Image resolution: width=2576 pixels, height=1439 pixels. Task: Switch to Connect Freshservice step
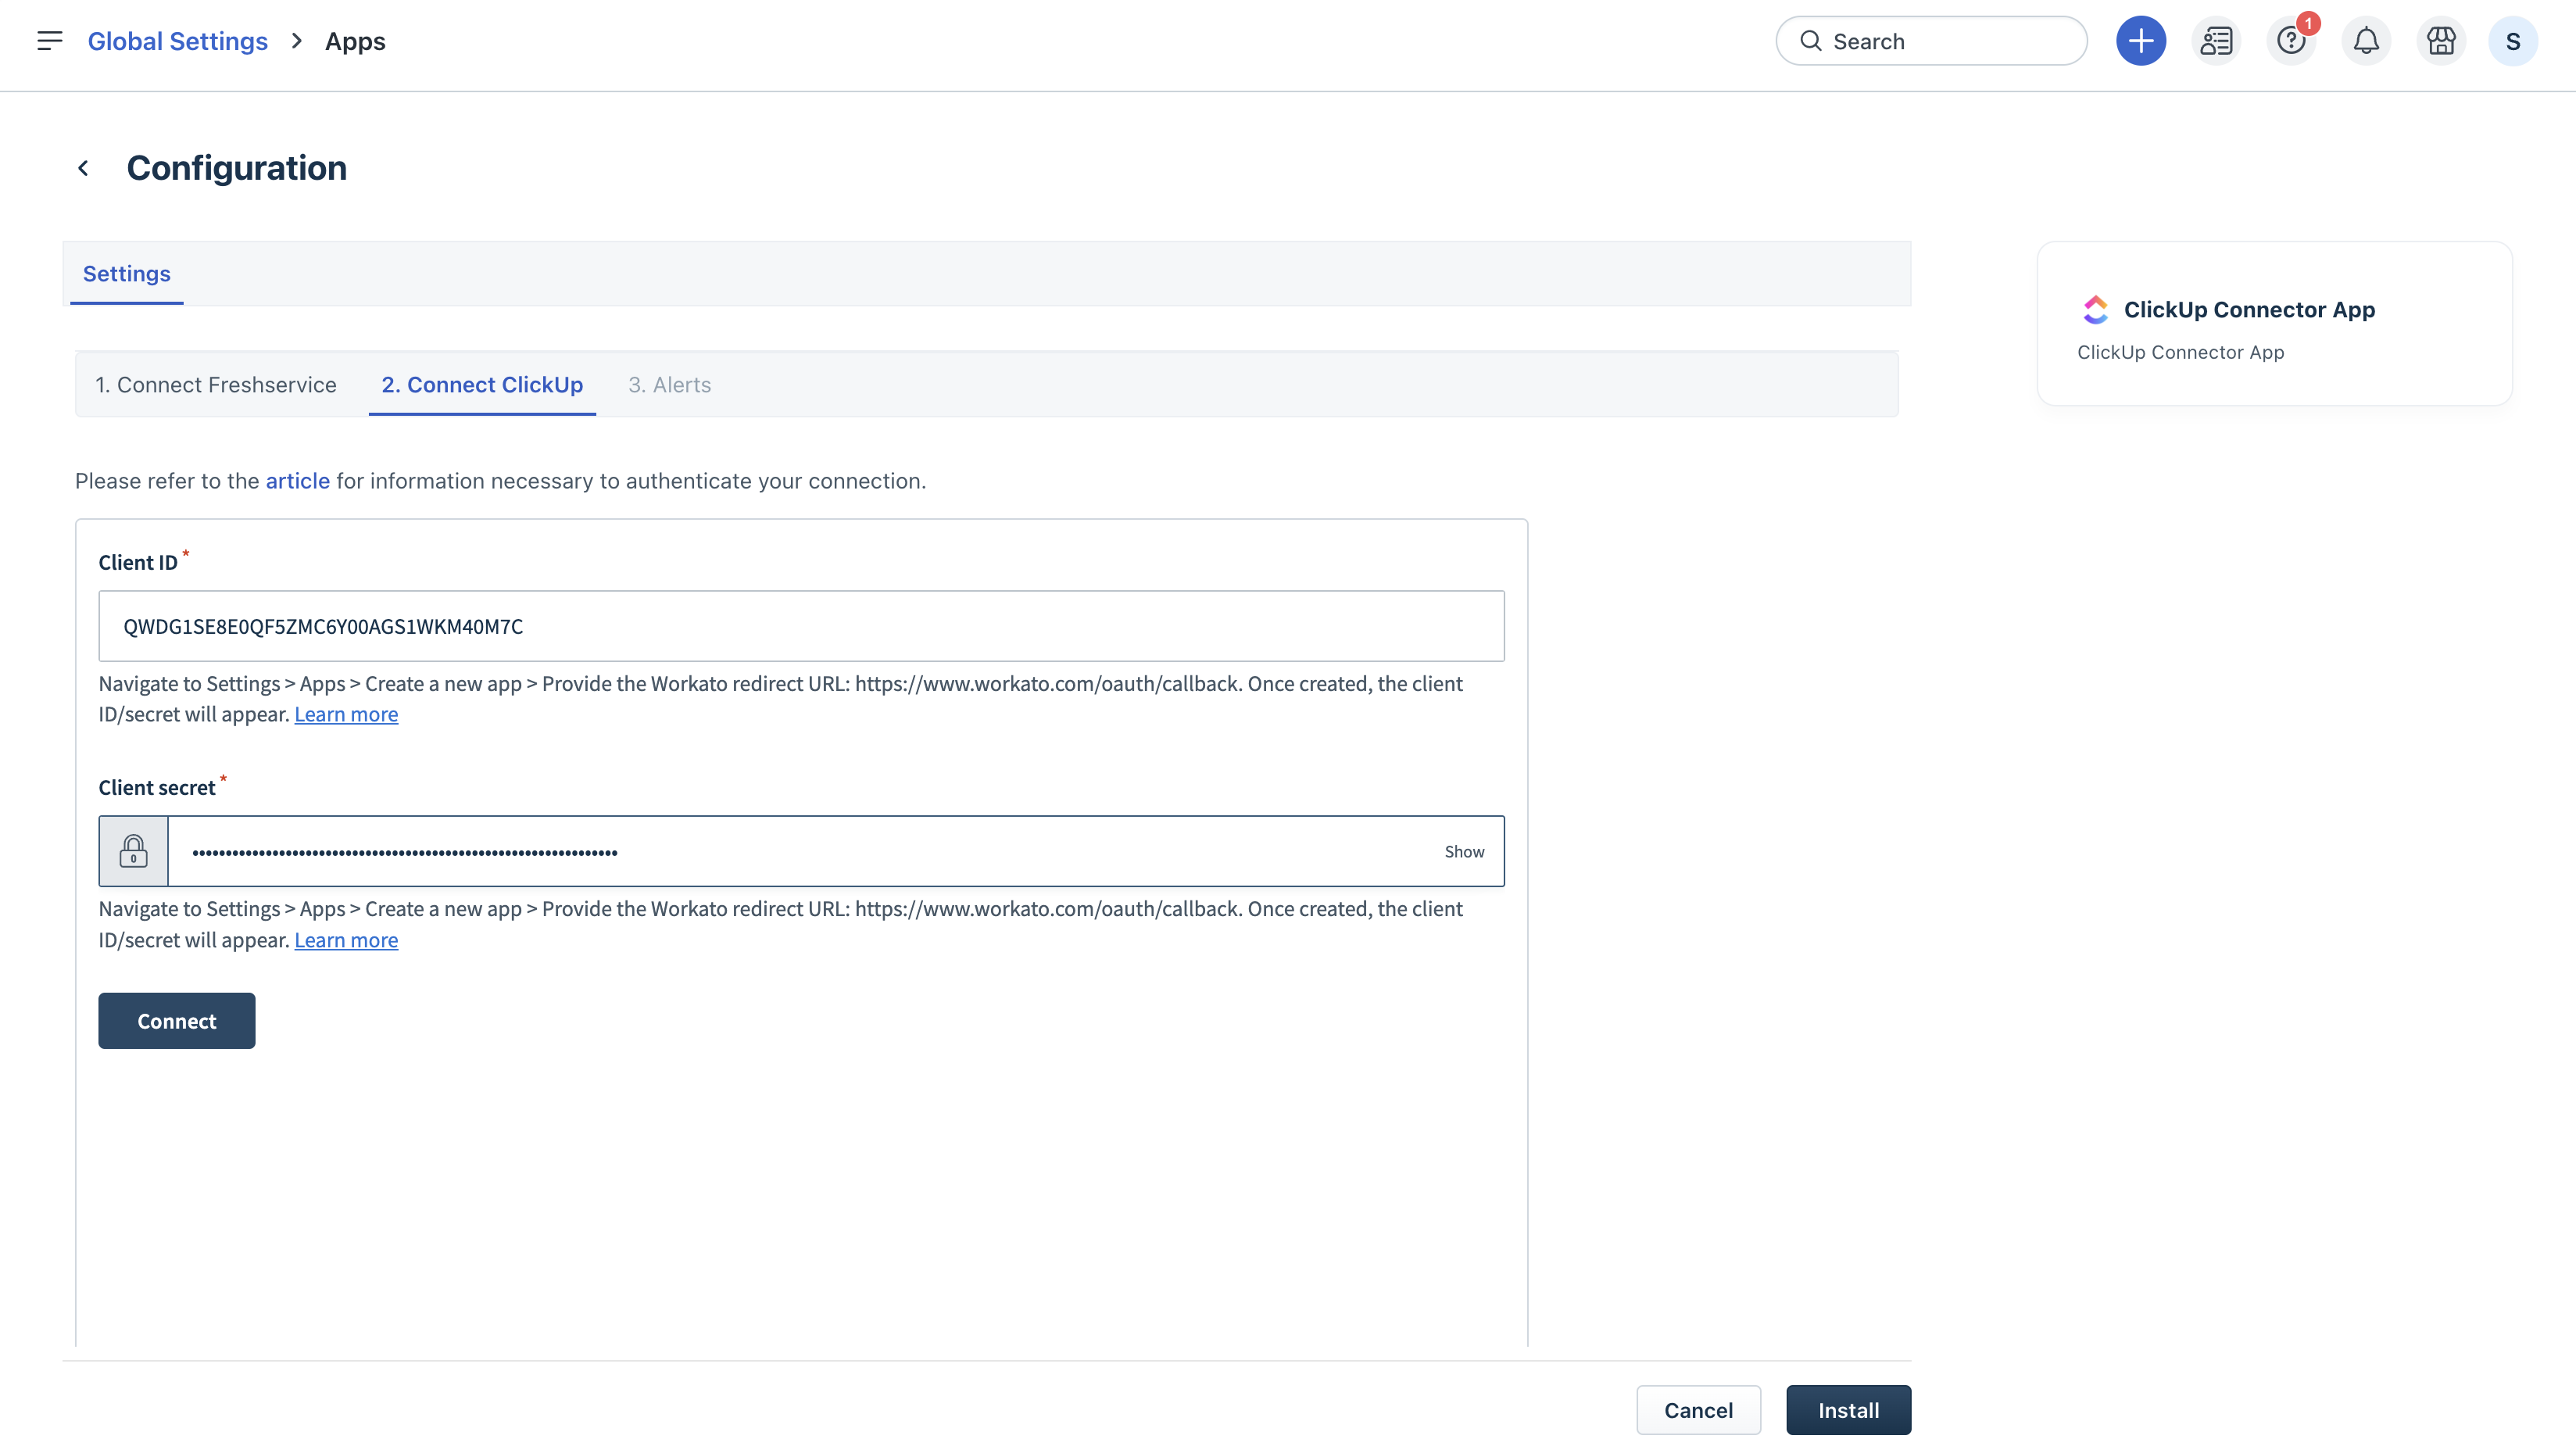[x=215, y=385]
